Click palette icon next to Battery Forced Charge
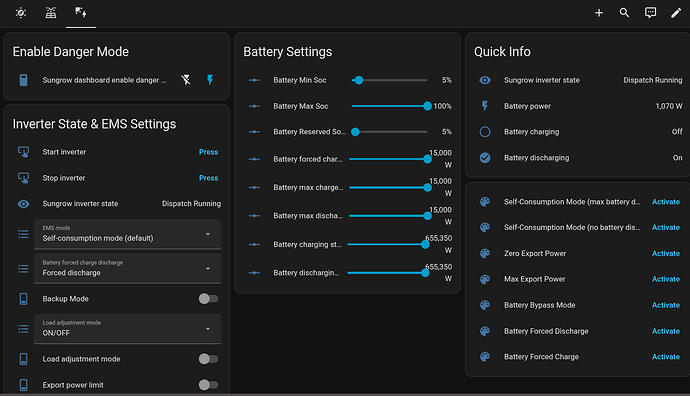Screen dimensions: 690x396 pyautogui.click(x=485, y=357)
